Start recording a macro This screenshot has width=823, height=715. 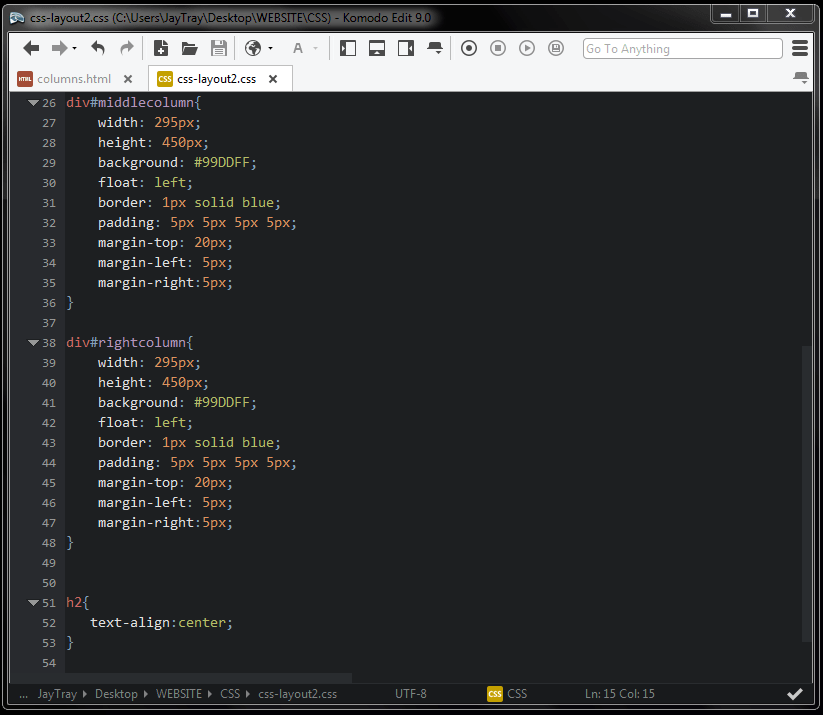click(x=468, y=47)
